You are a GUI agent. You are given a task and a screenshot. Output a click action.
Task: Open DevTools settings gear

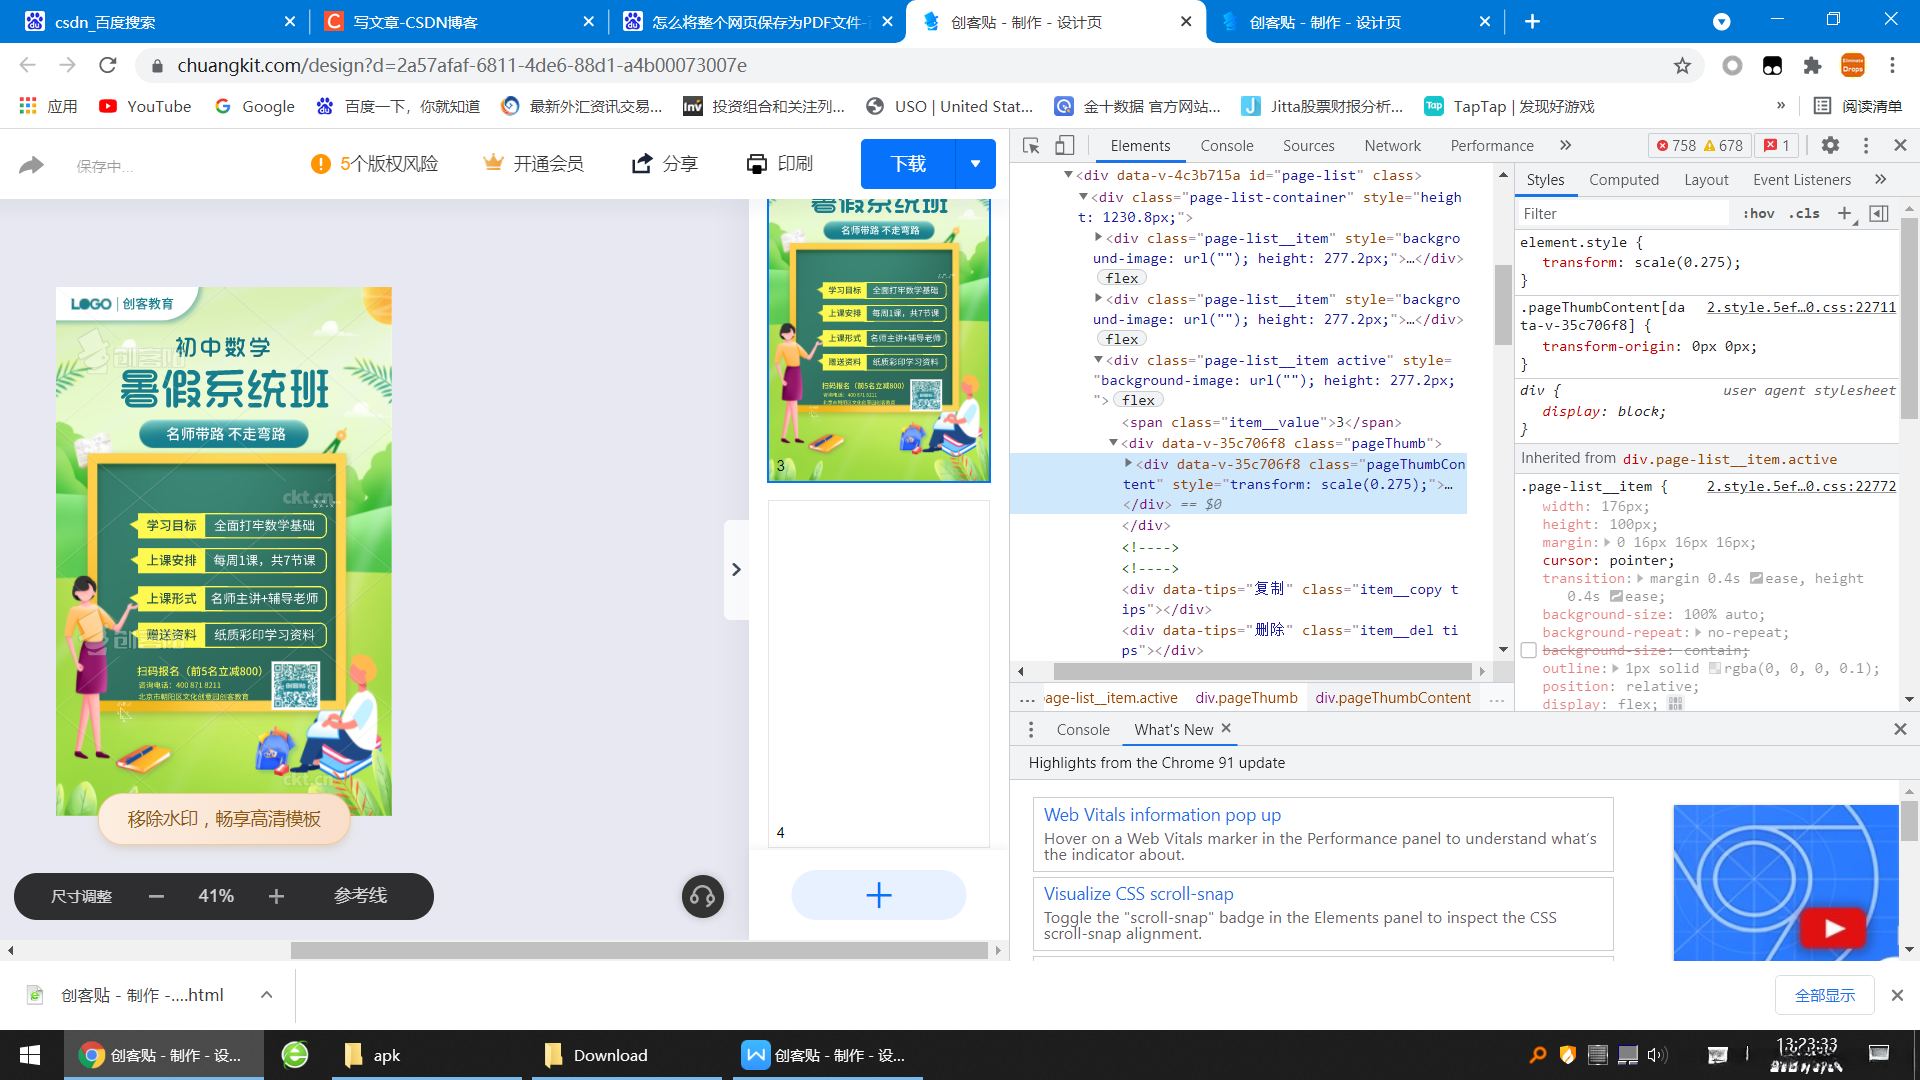pos(1830,146)
